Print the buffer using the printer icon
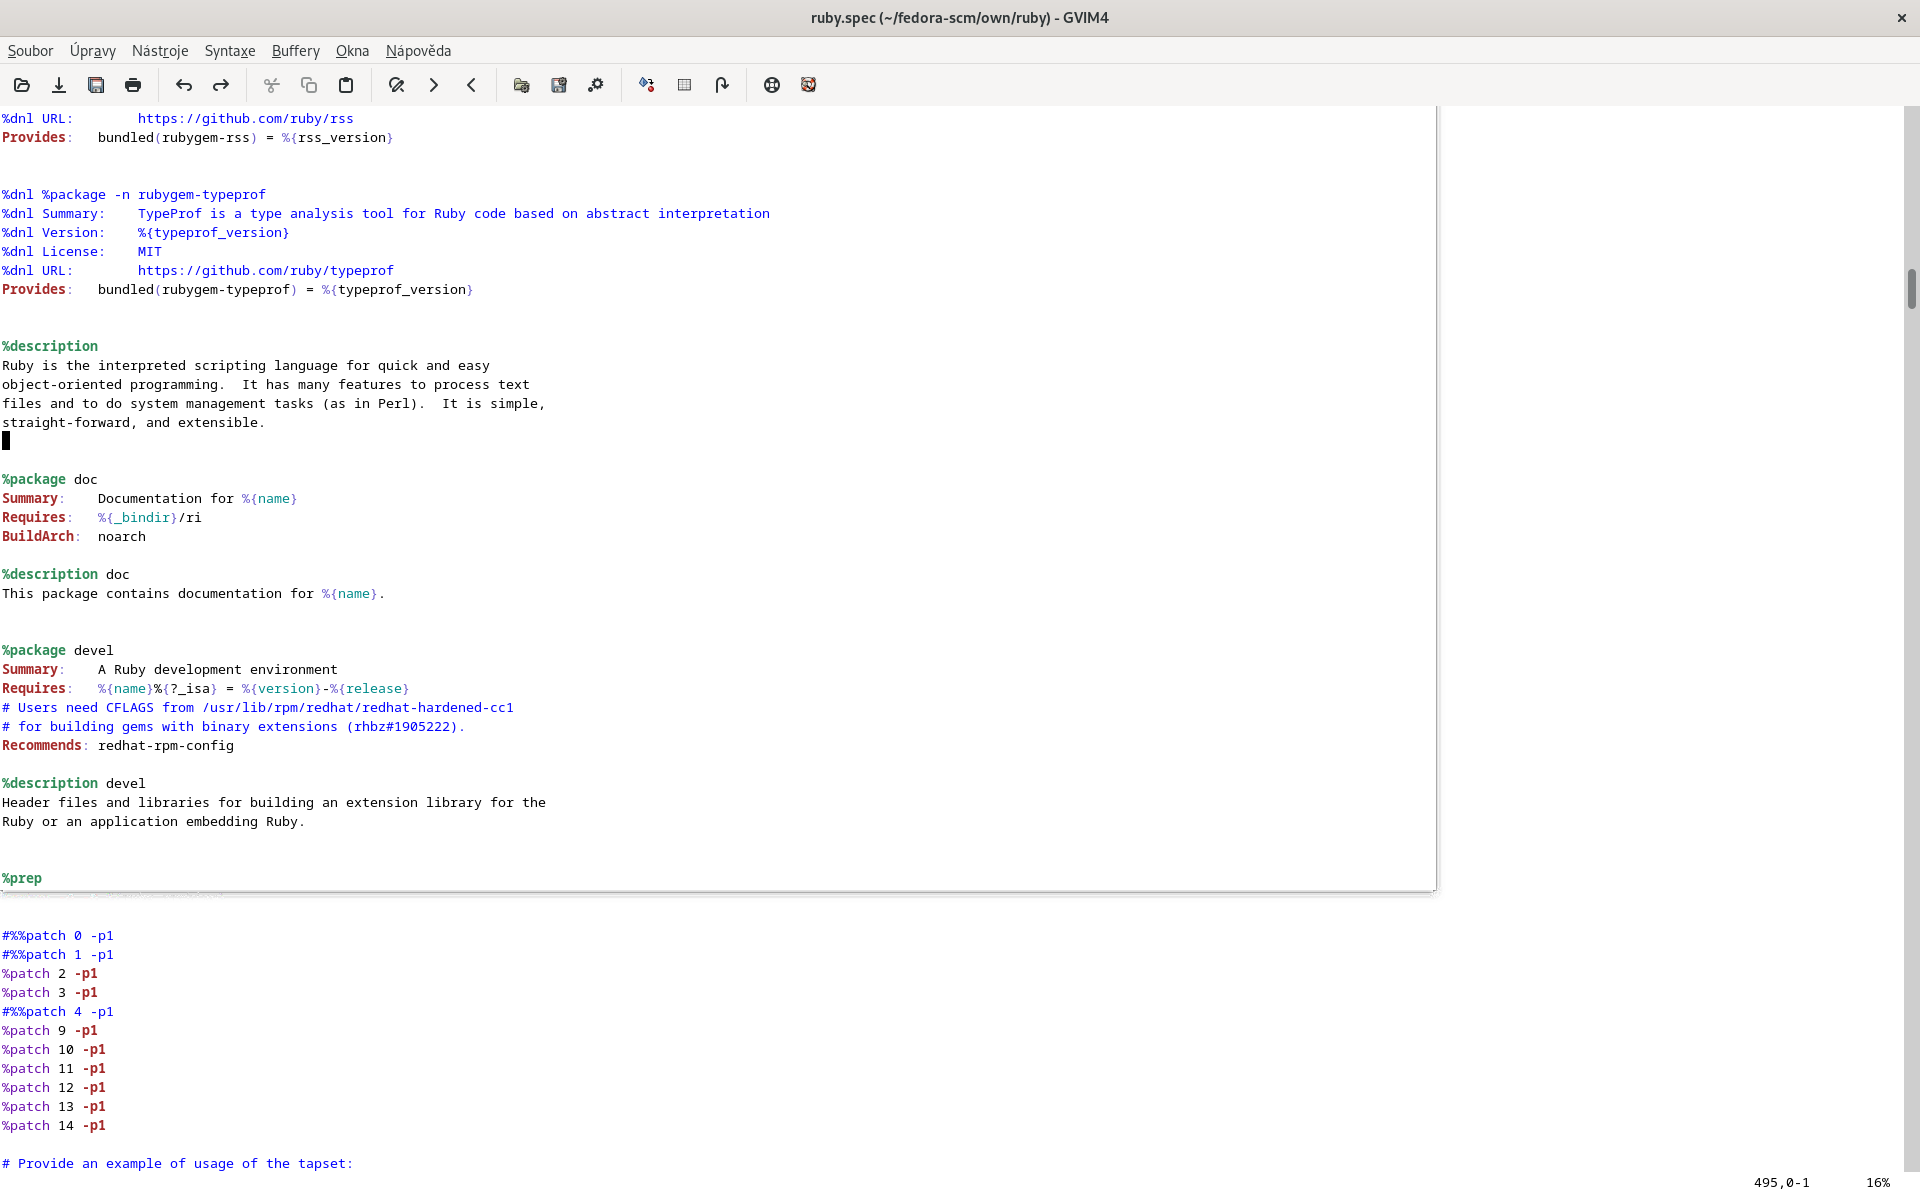1920x1200 pixels. [133, 85]
